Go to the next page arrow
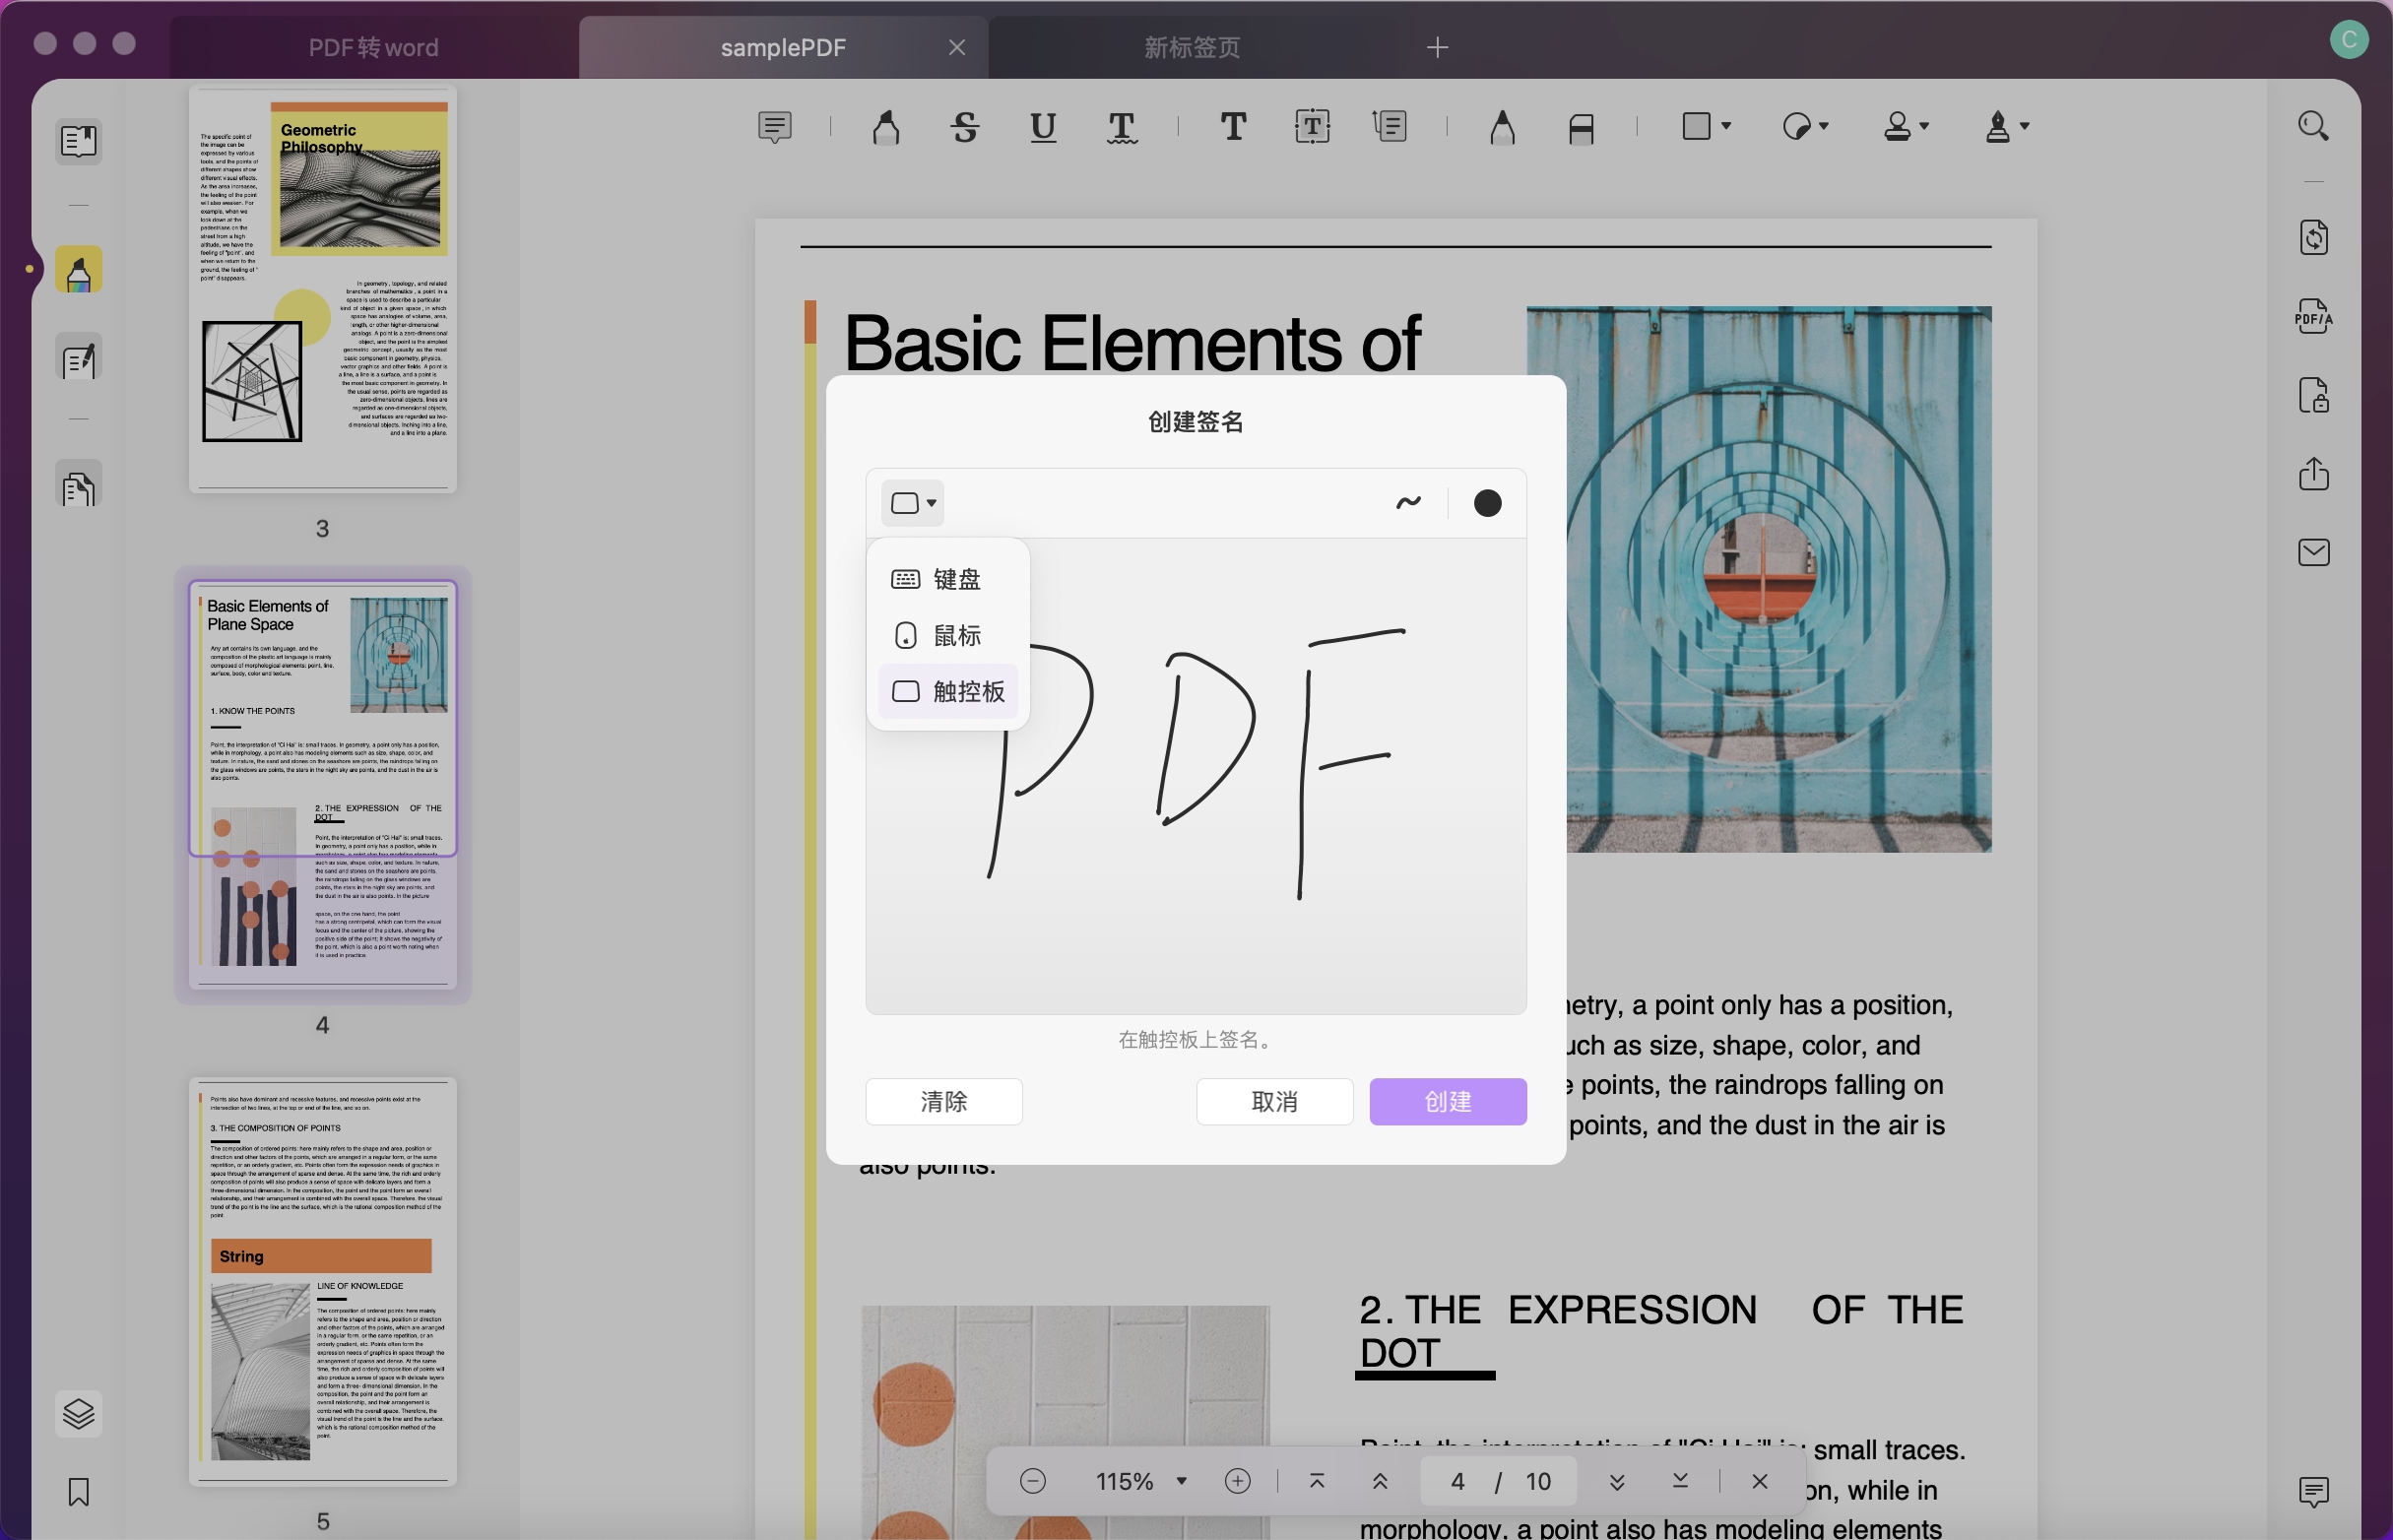The image size is (2393, 1540). click(x=1617, y=1481)
